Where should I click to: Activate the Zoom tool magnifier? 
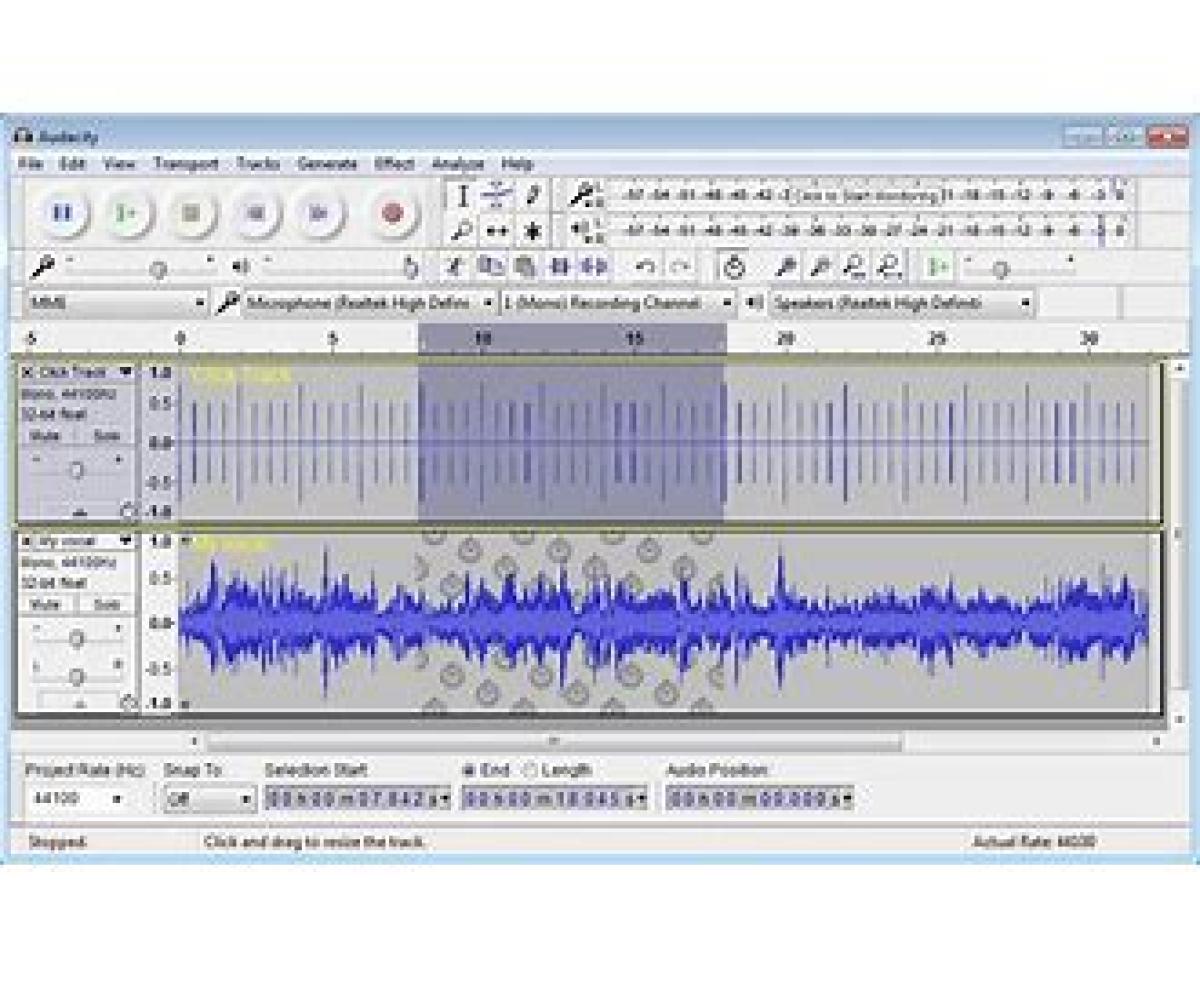[462, 232]
